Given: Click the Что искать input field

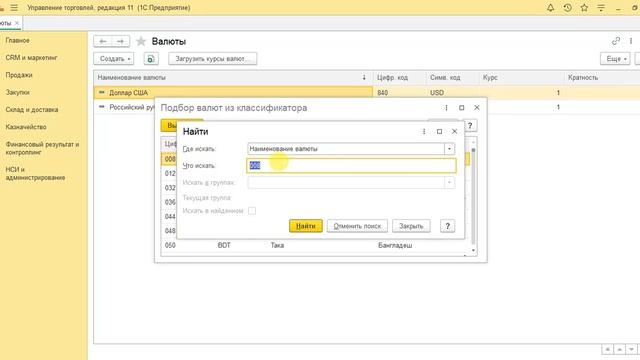Looking at the screenshot, I should [x=351, y=166].
